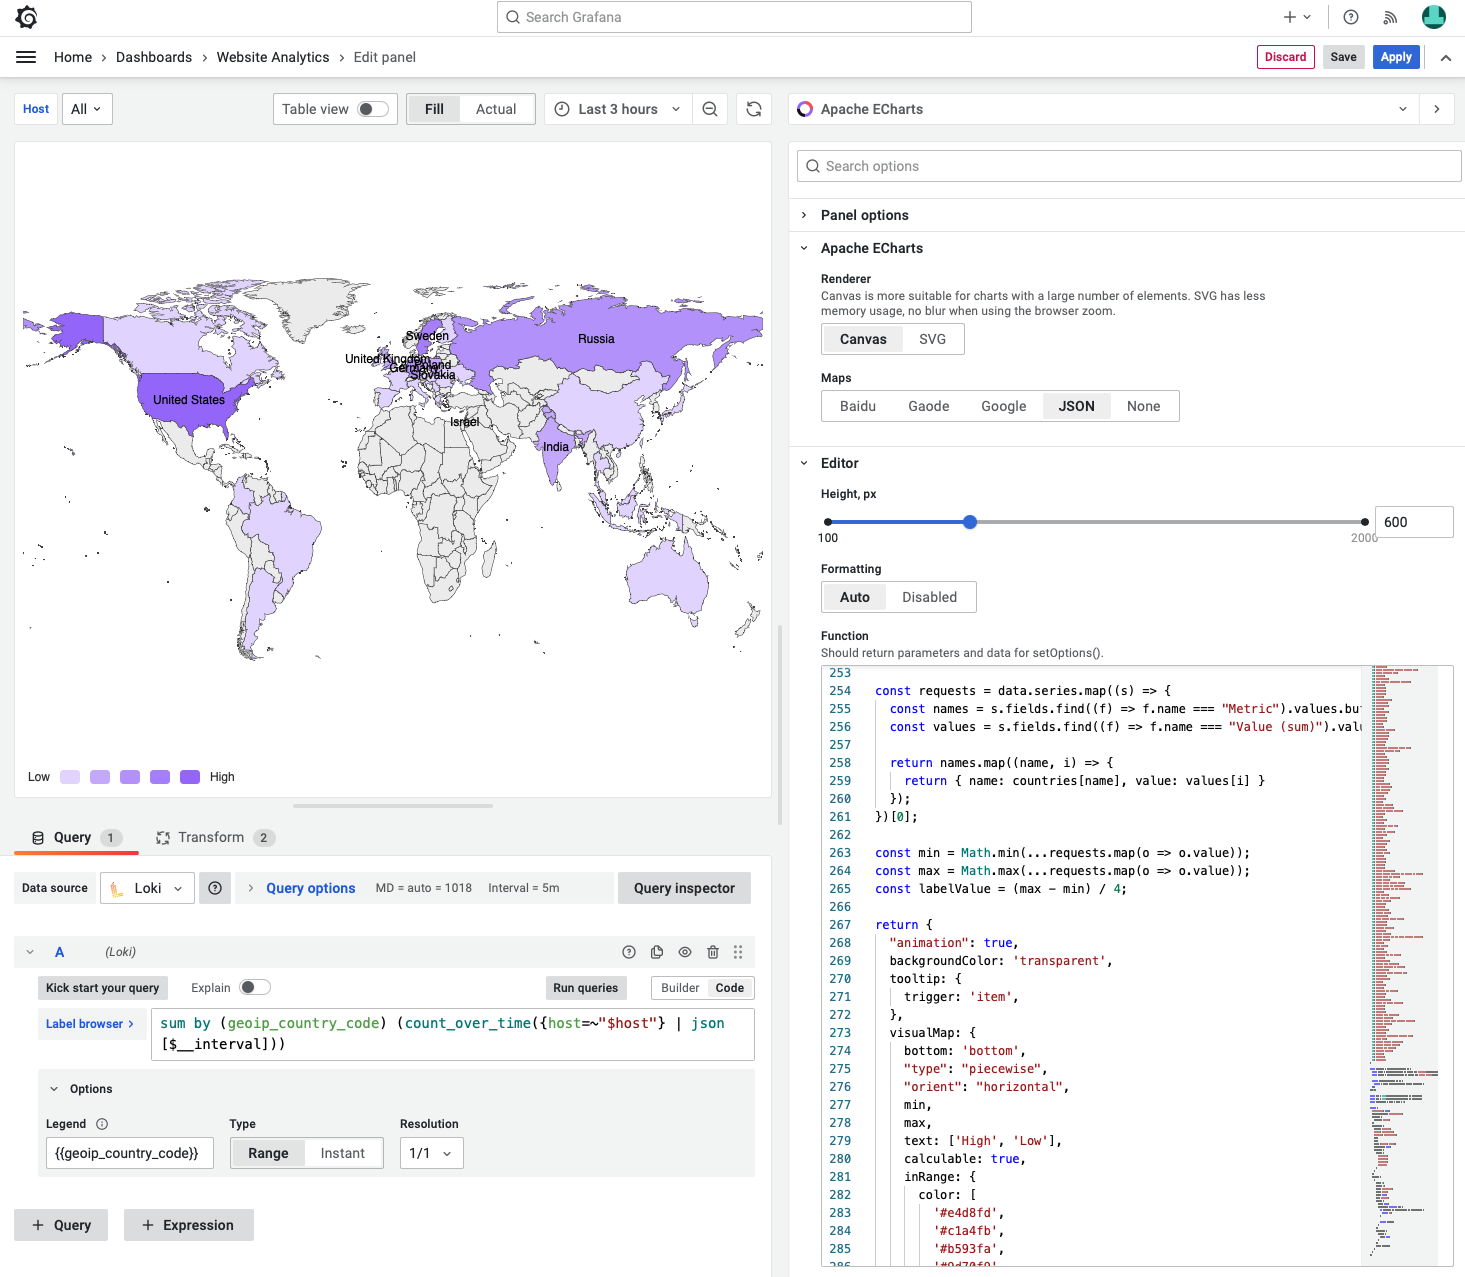
Task: Click the help question-mark icon in the header
Action: 1350,17
